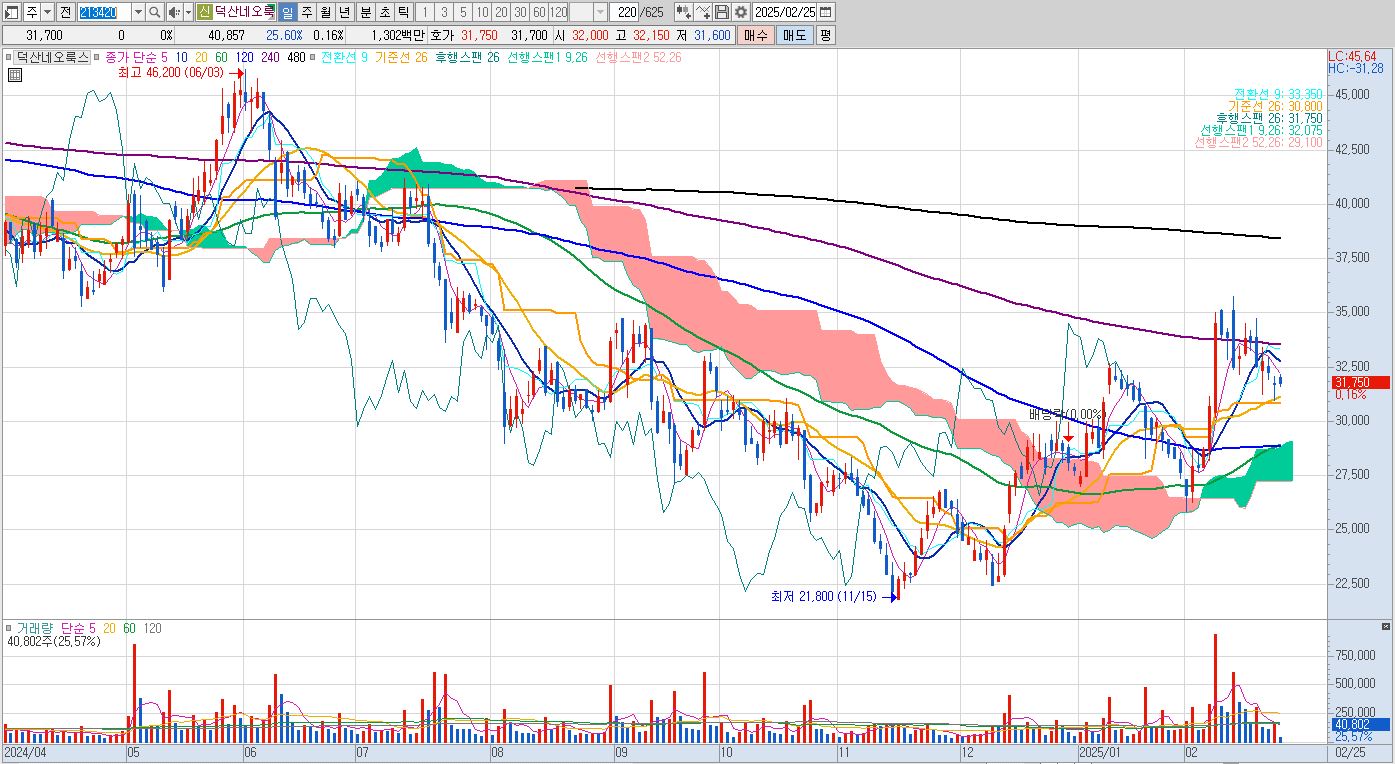1395x764 pixels.
Task: Click the stock code input field 213420
Action: pyautogui.click(x=104, y=12)
